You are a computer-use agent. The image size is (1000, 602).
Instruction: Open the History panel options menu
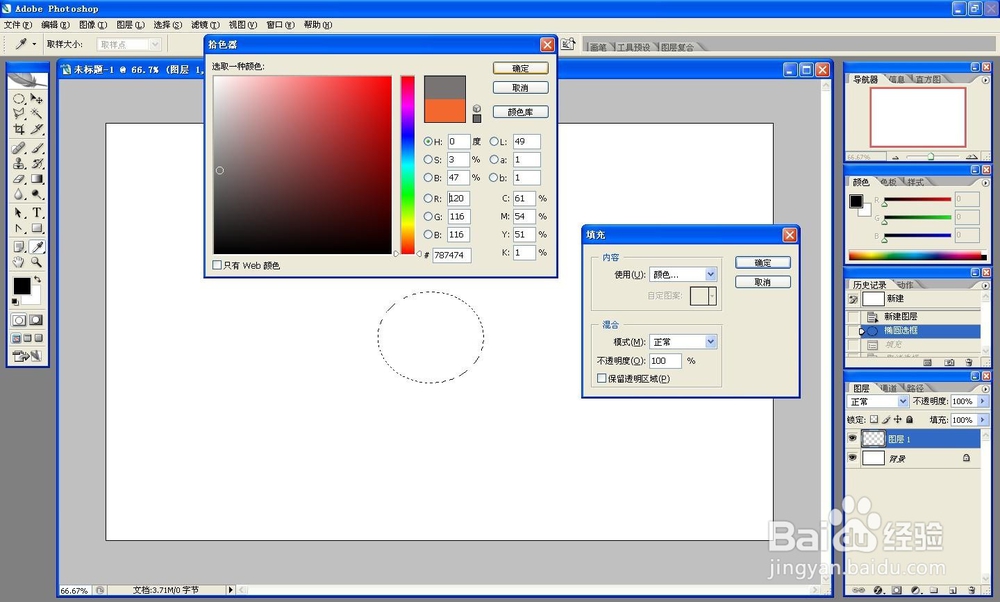(985, 285)
